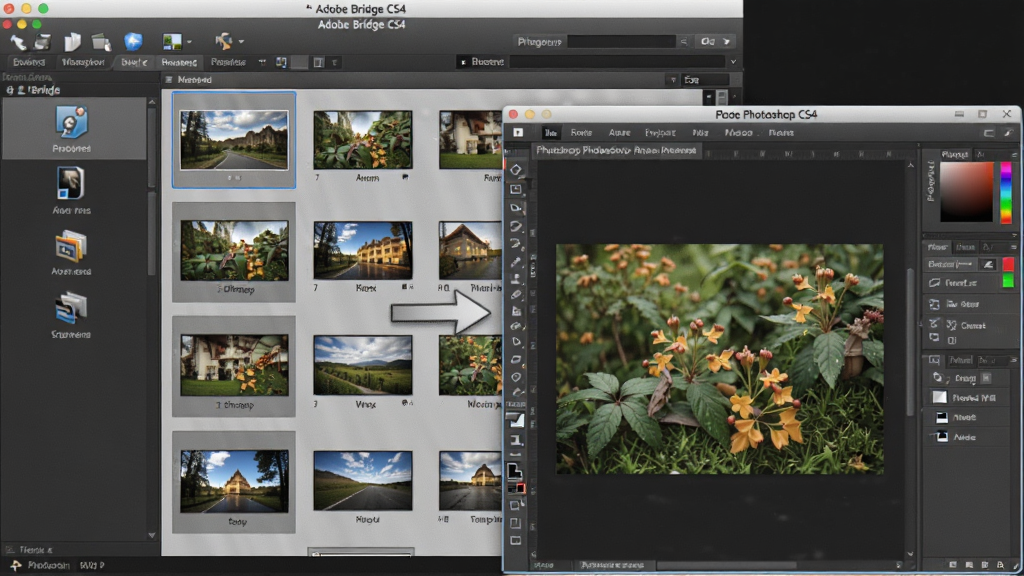Click the Photoshop canvas horizontal scrollbar

[726, 565]
